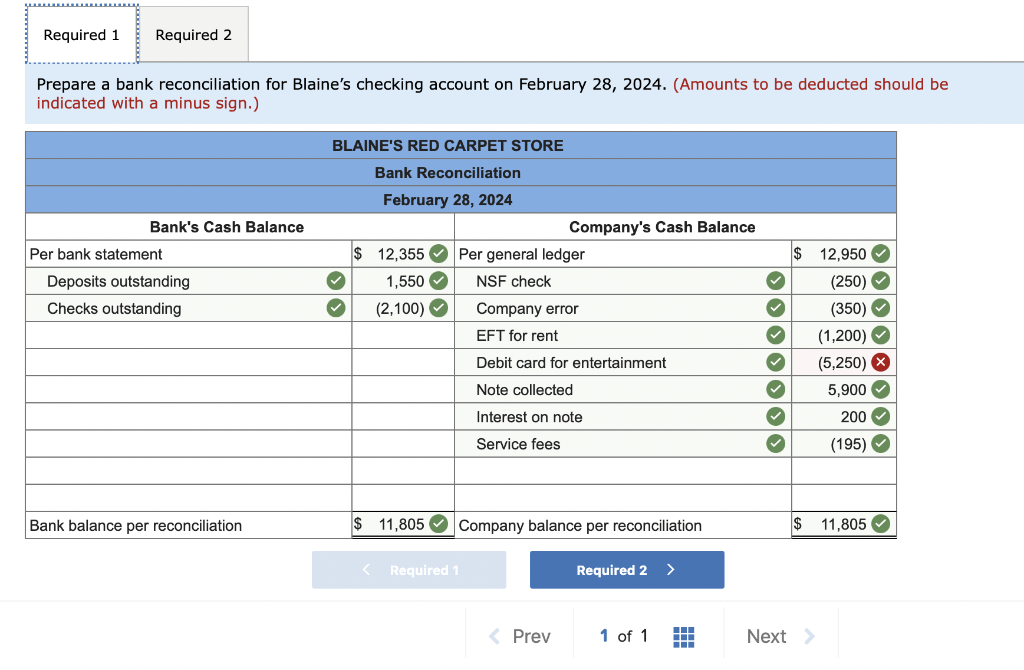Go to Required 2 using the blue button
Viewport: 1024px width, 670px height.
tap(627, 569)
